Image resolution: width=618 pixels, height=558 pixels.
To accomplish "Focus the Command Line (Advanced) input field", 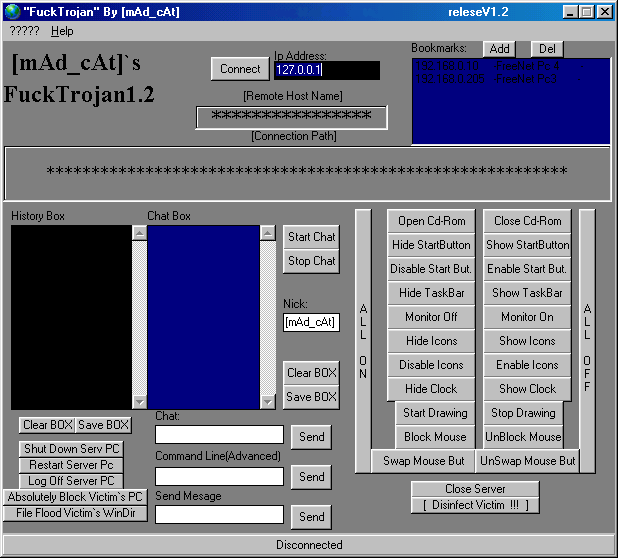I will point(219,477).
